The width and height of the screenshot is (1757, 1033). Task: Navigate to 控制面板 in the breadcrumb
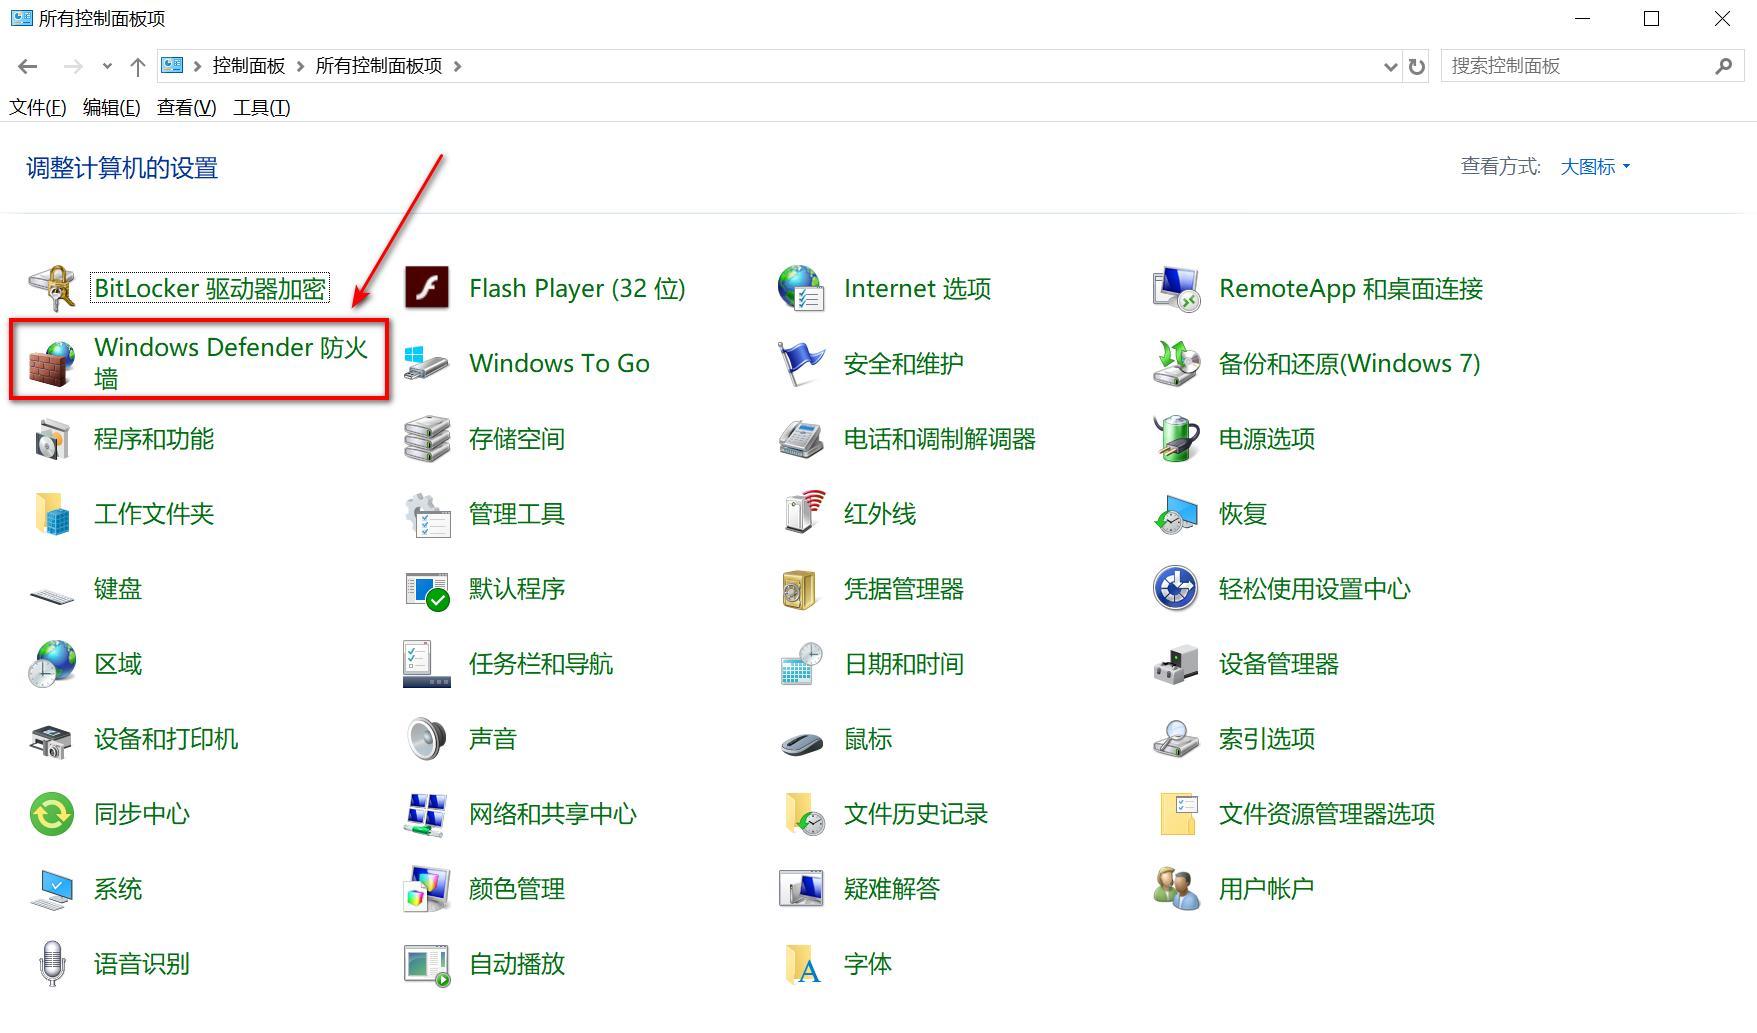(x=247, y=66)
